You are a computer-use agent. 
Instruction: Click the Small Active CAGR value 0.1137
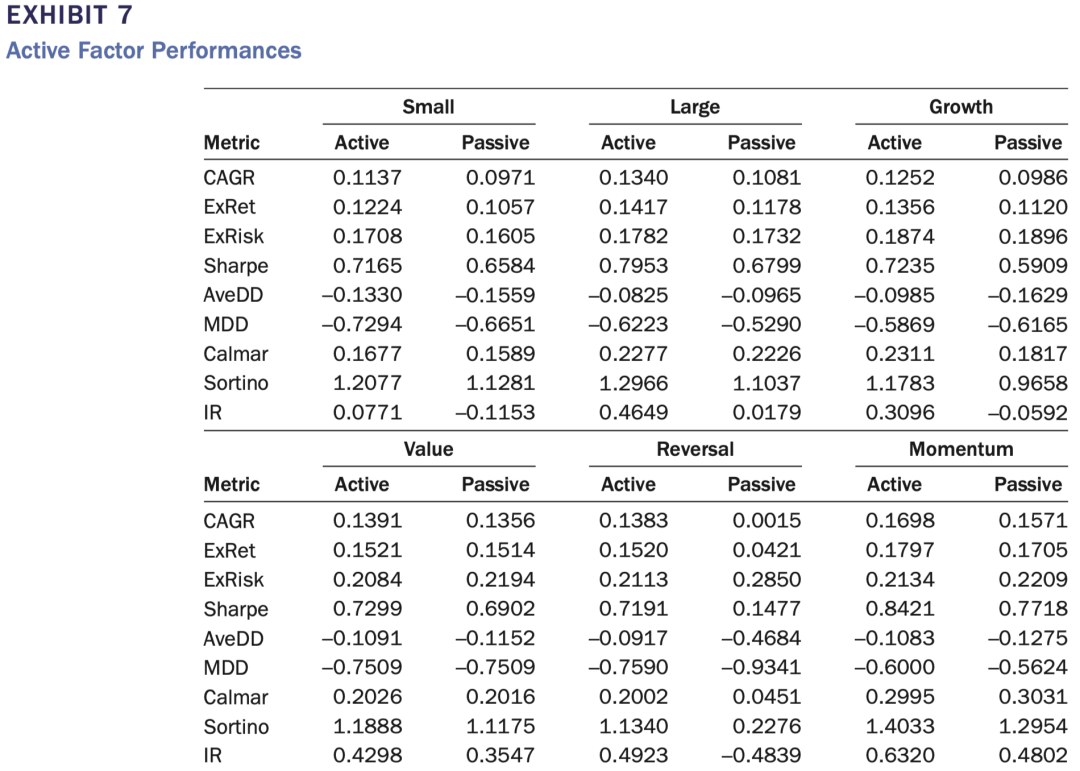367,178
